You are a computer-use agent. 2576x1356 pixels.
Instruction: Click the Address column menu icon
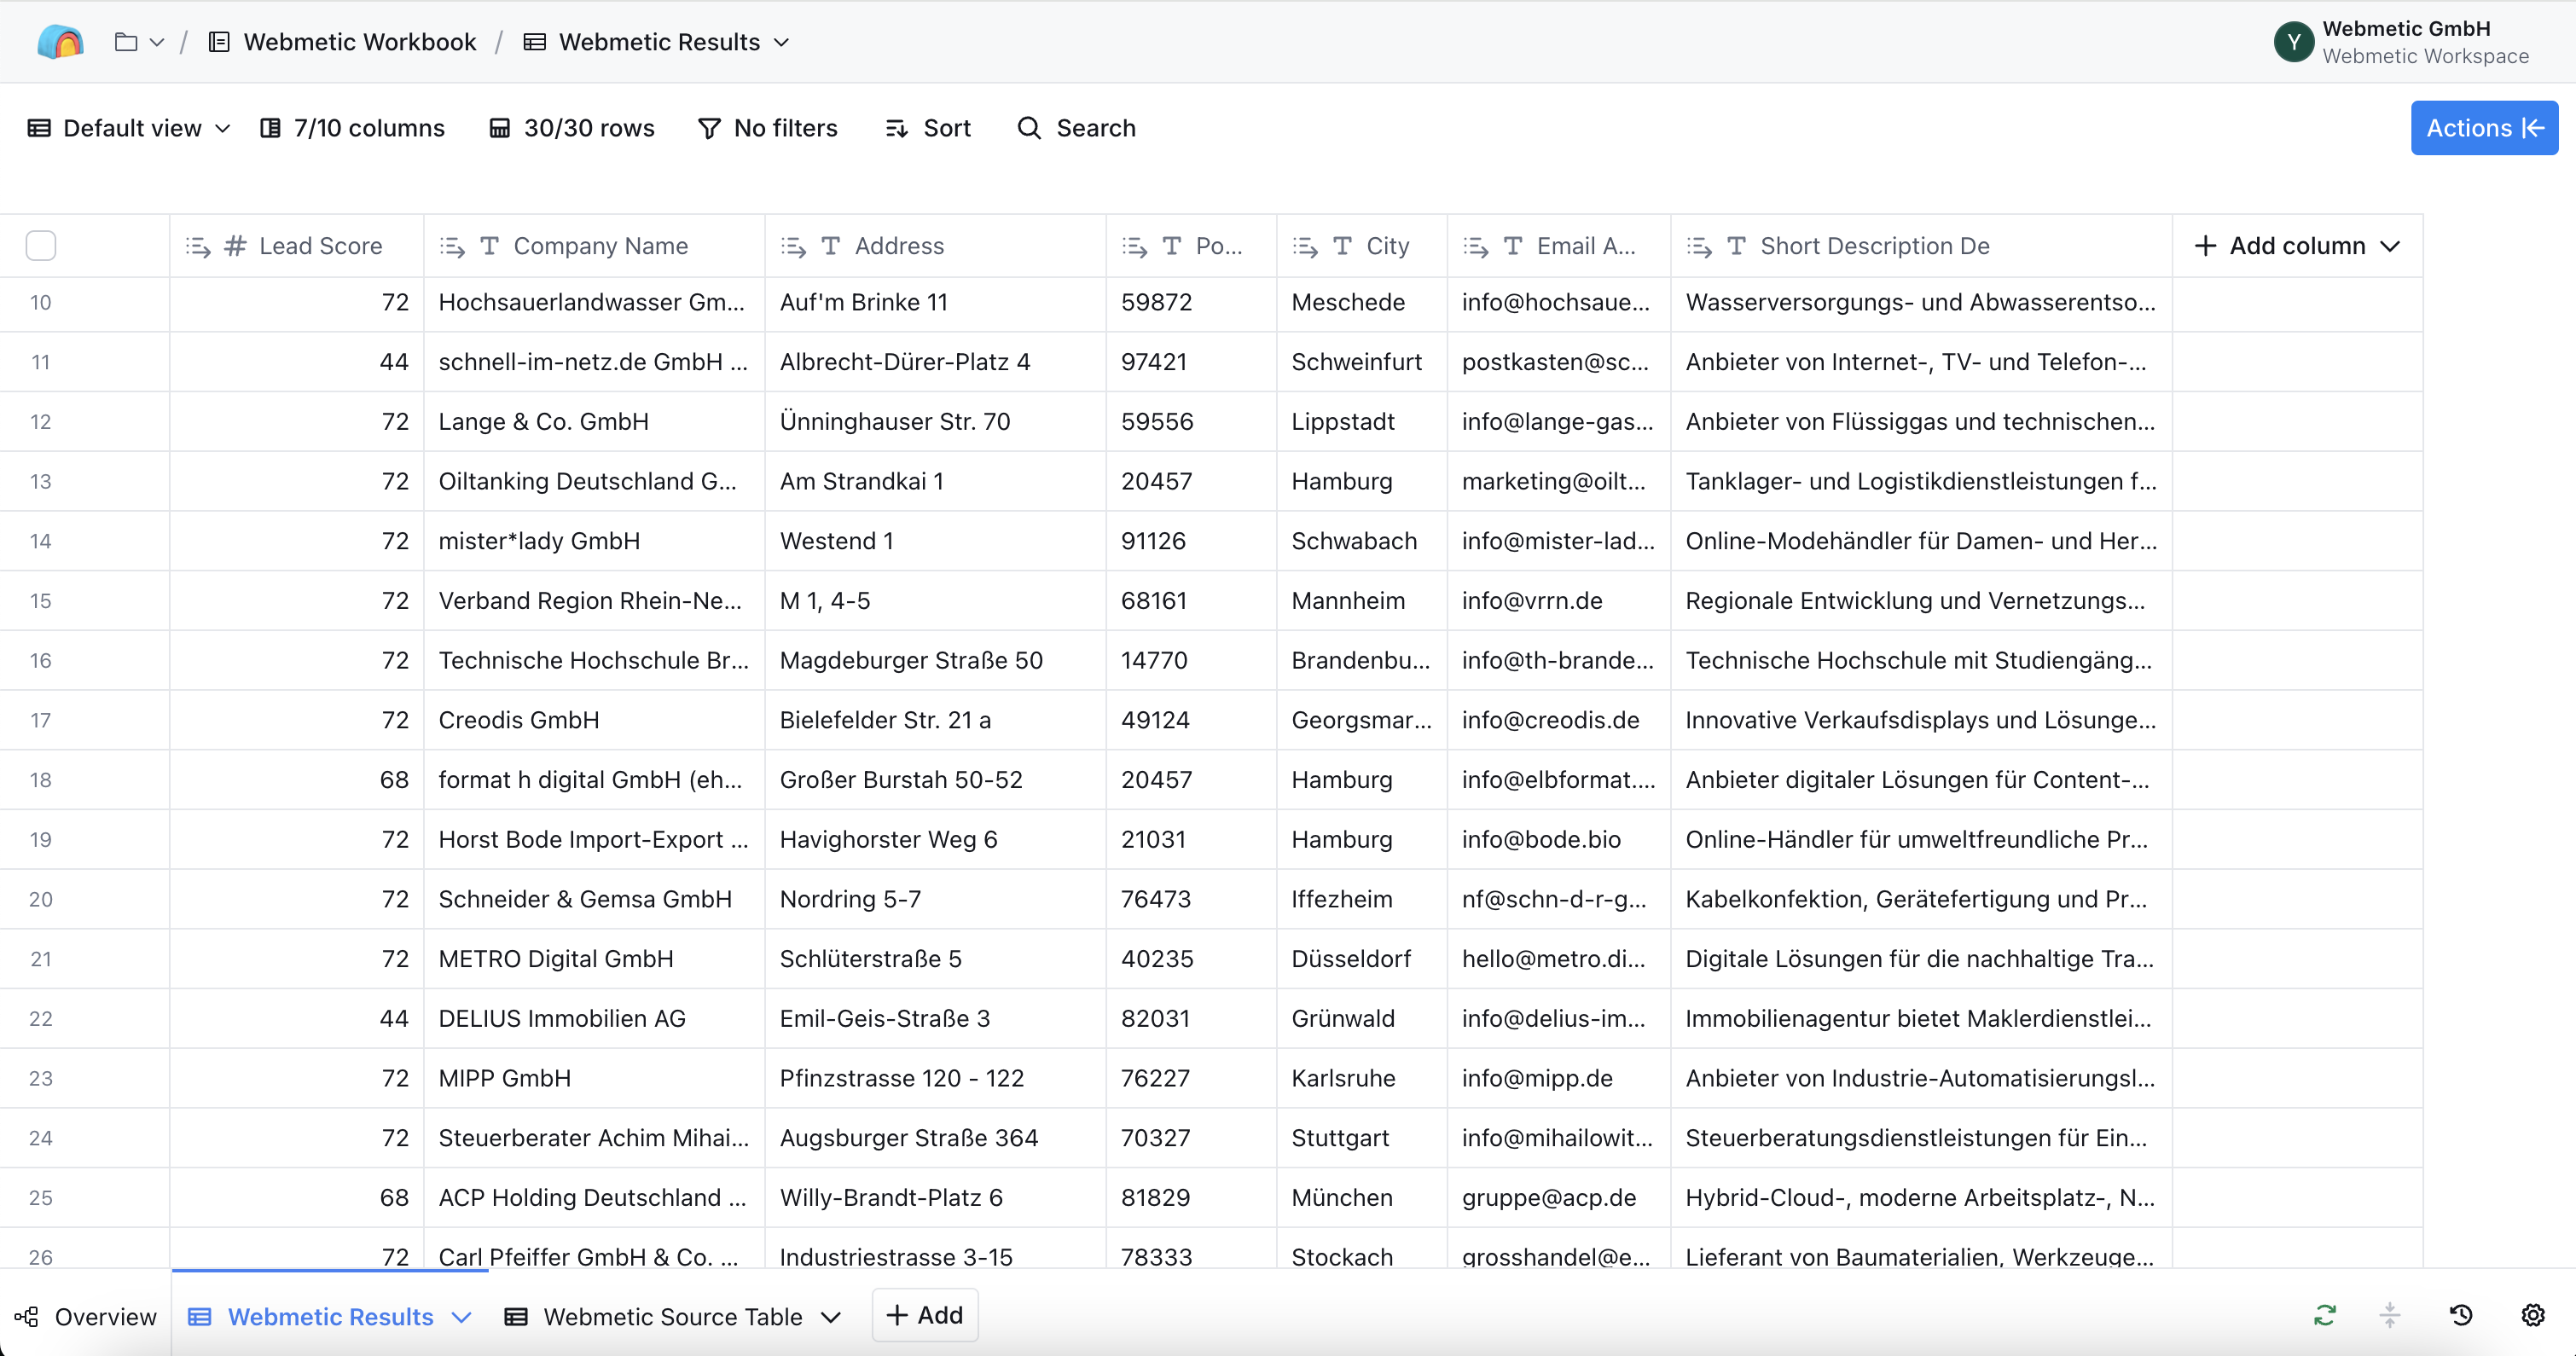coord(793,246)
